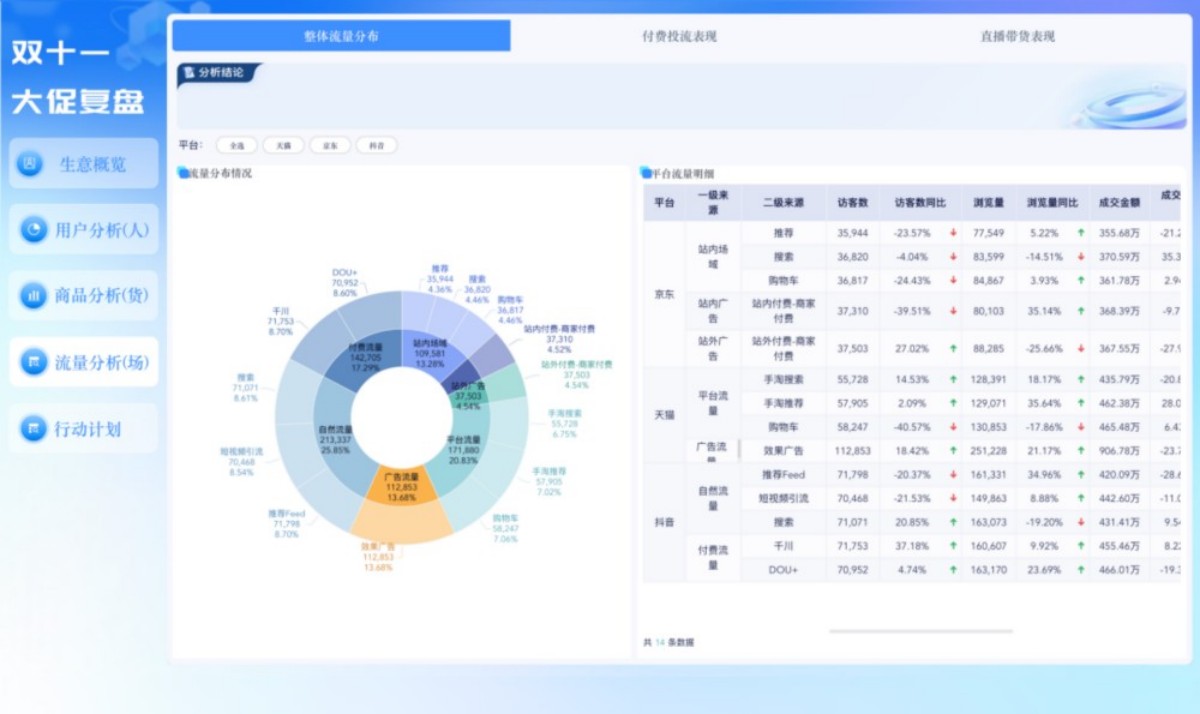The width and height of the screenshot is (1200, 714).
Task: Toggle the 抖音 platform filter
Action: pos(376,144)
